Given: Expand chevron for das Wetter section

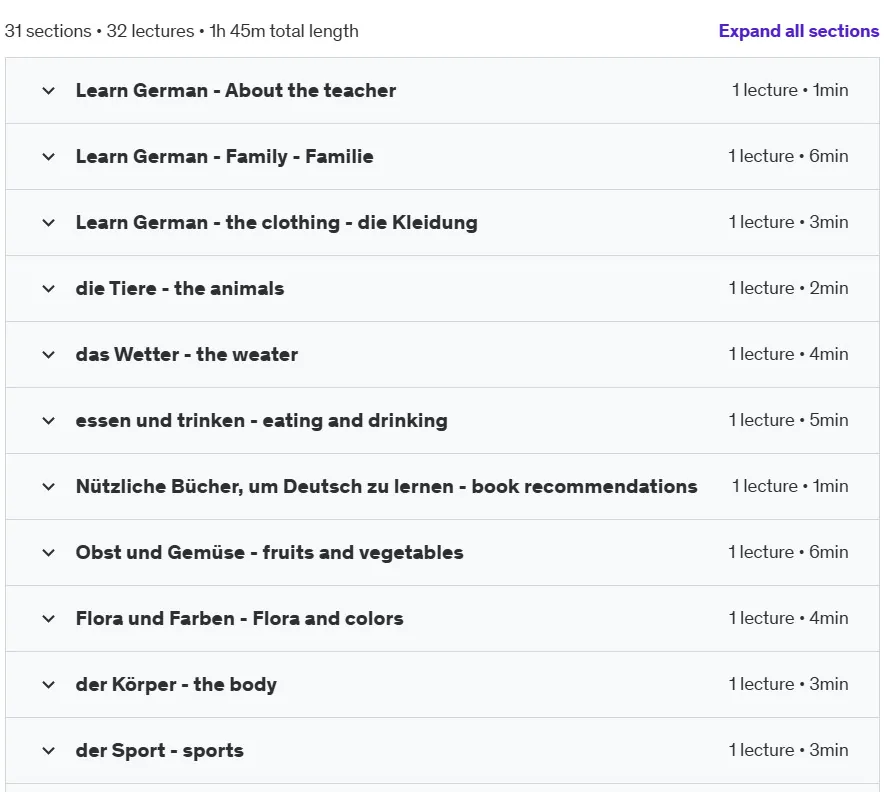Looking at the screenshot, I should [x=48, y=355].
